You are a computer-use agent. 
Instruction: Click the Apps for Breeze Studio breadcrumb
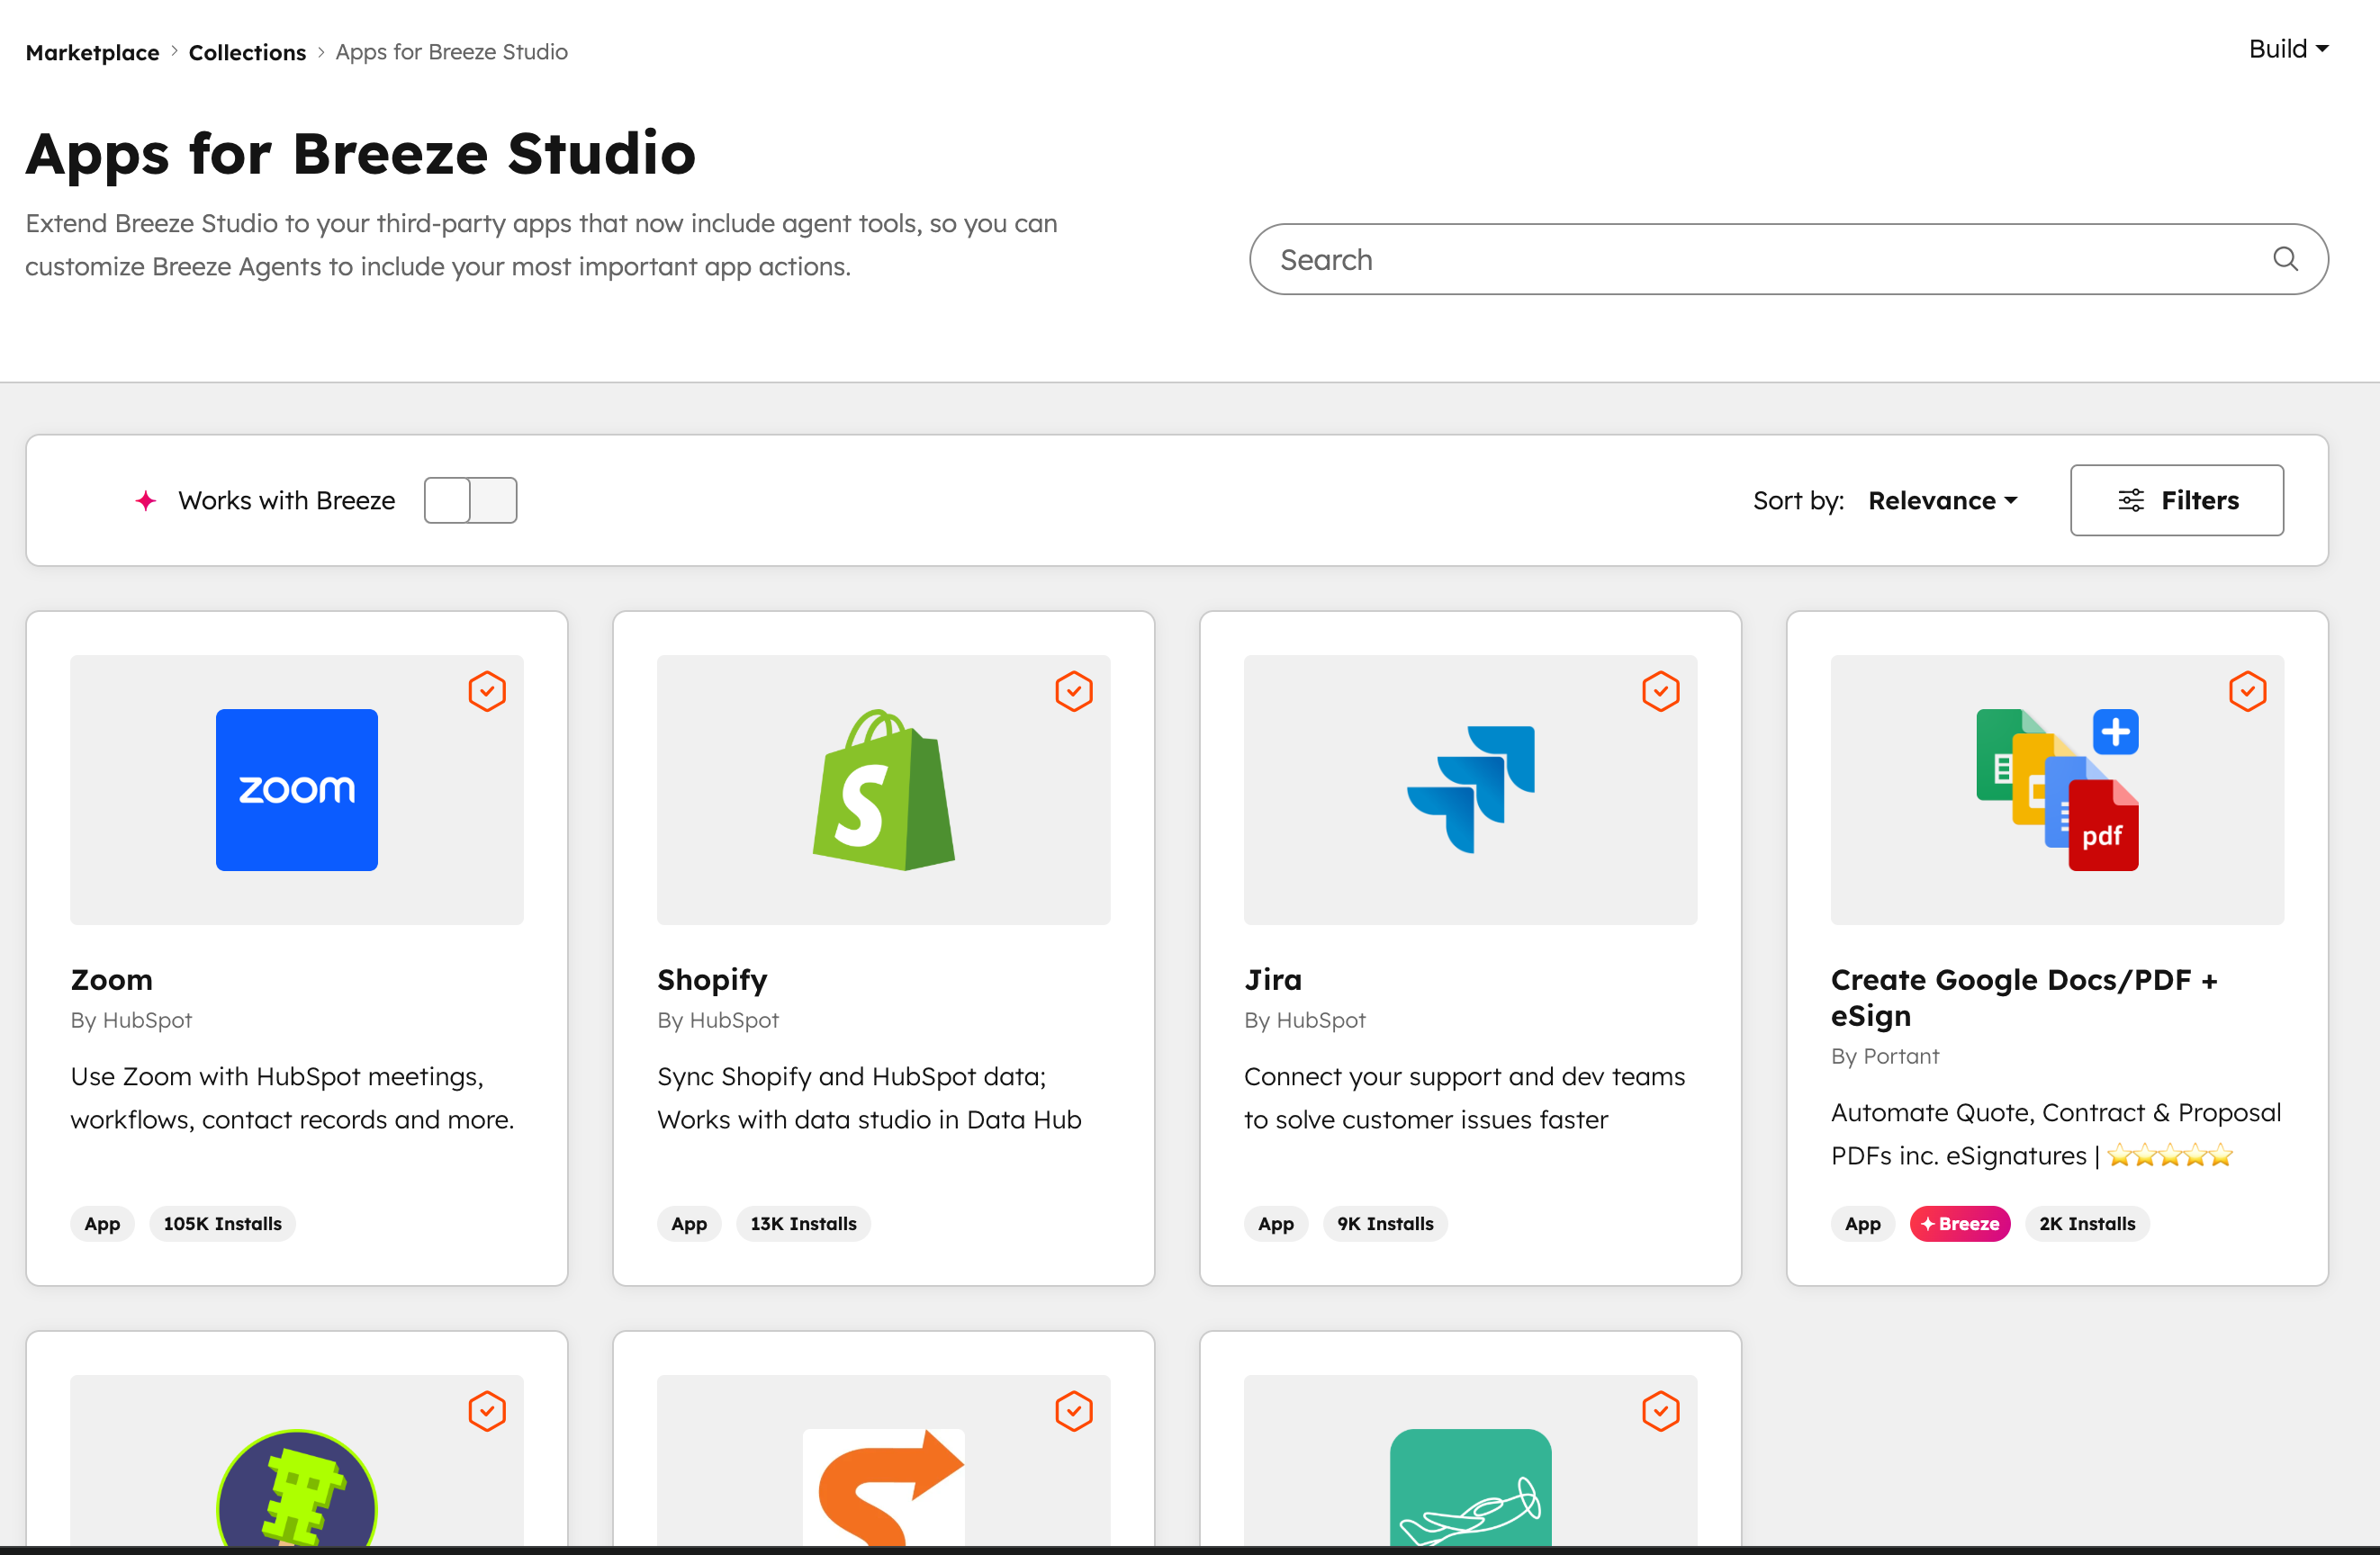click(451, 52)
